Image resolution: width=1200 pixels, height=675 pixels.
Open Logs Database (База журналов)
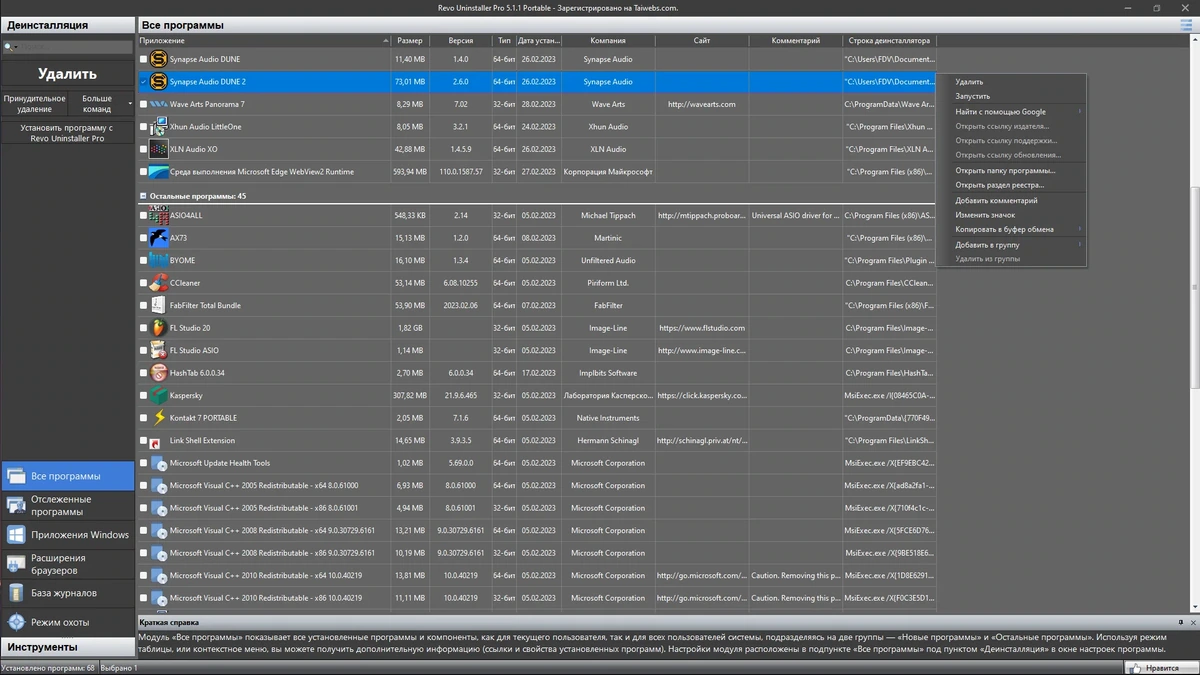(67, 593)
